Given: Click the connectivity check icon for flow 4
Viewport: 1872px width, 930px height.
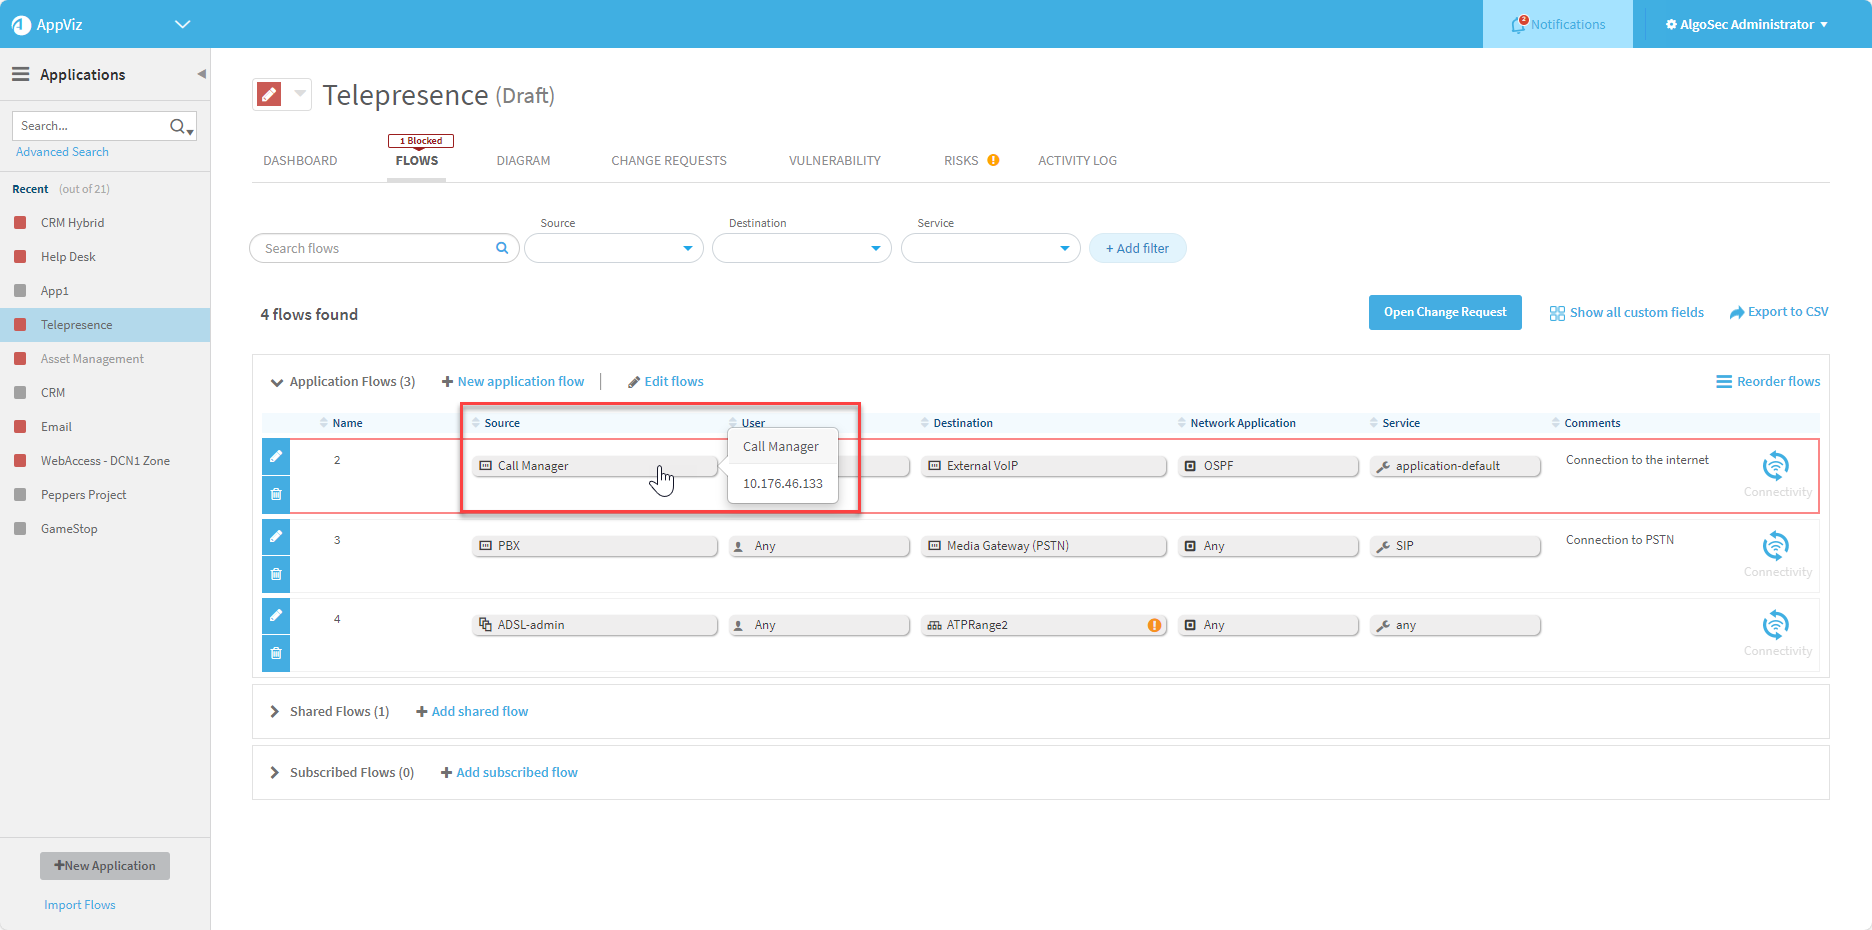Looking at the screenshot, I should point(1775,625).
